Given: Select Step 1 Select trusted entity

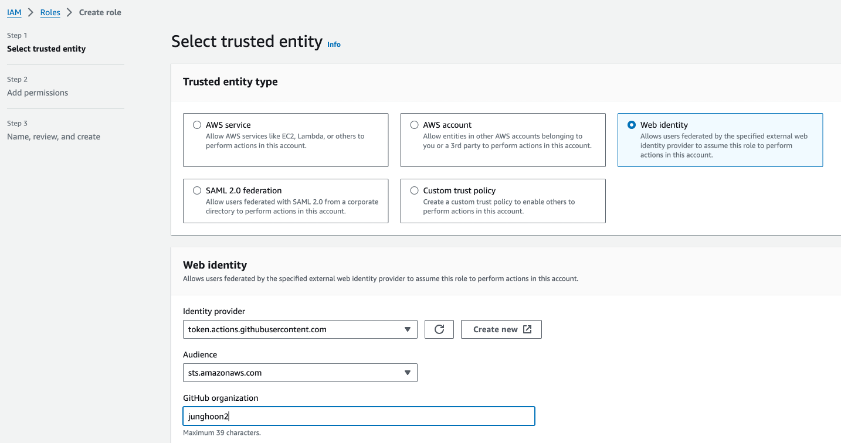Looking at the screenshot, I should [x=46, y=48].
